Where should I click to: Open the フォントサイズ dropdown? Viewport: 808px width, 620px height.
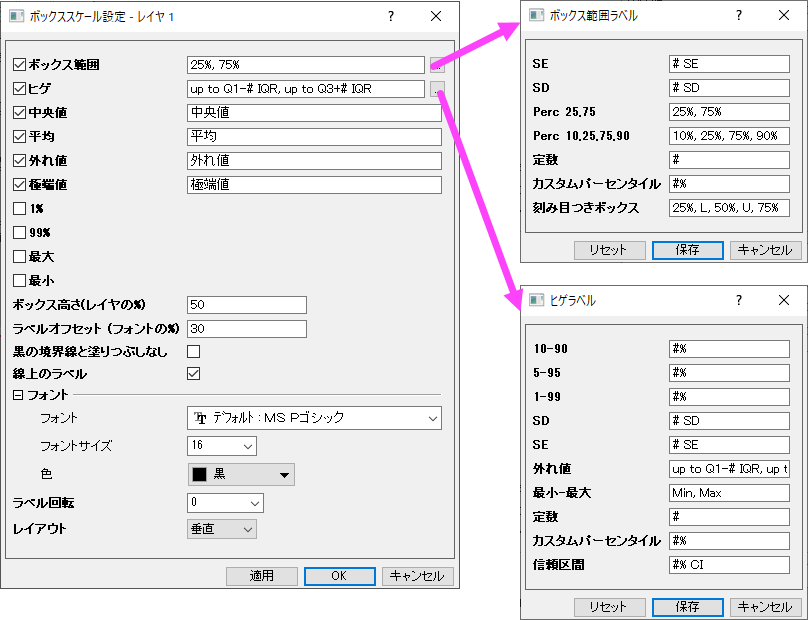222,446
